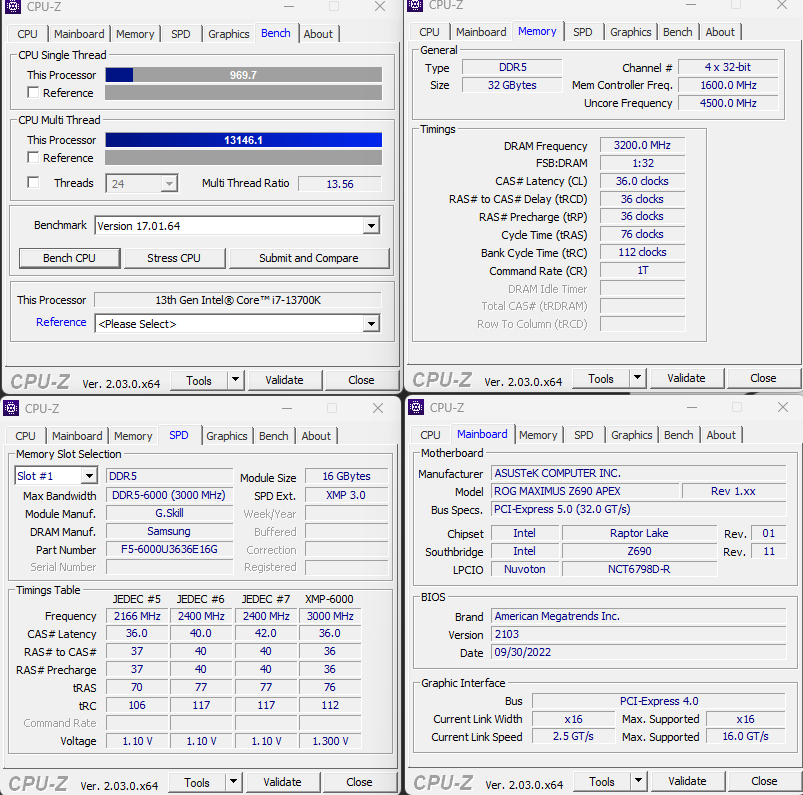Screen dimensions: 803x795
Task: Select the About tab in the Bench window
Action: pyautogui.click(x=318, y=34)
